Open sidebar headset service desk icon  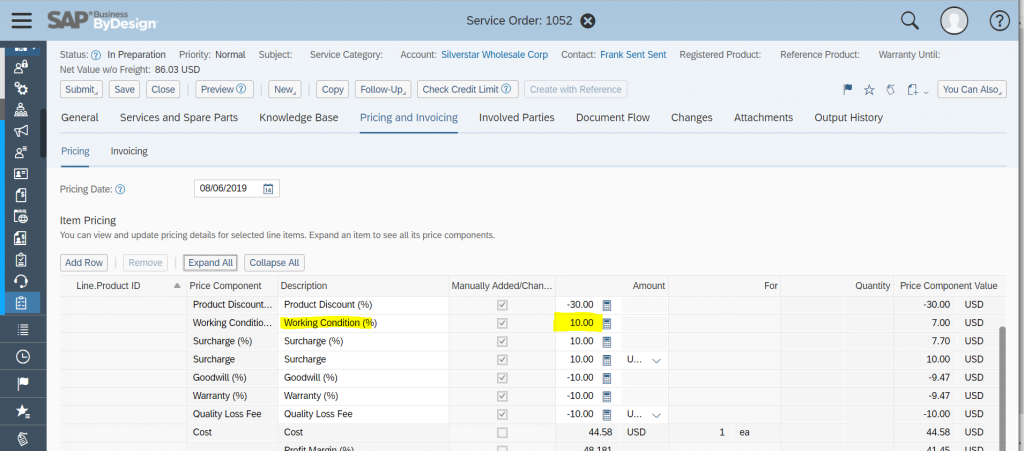coord(21,281)
